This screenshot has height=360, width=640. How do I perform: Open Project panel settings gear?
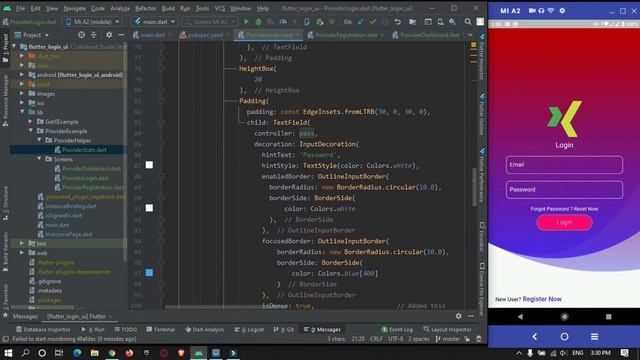pyautogui.click(x=109, y=35)
